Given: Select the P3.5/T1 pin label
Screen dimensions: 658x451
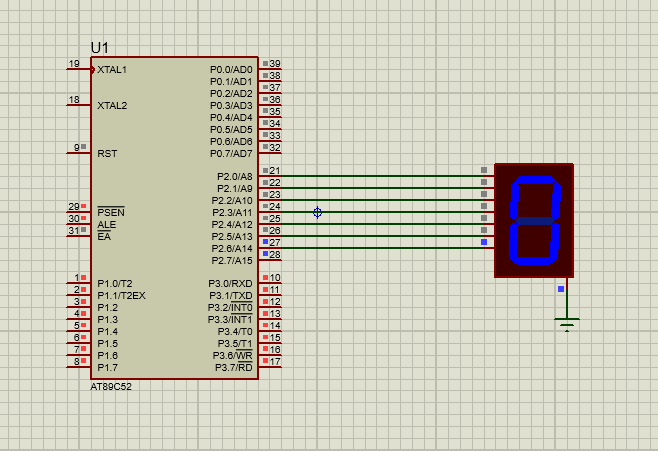Looking at the screenshot, I should [x=235, y=344].
